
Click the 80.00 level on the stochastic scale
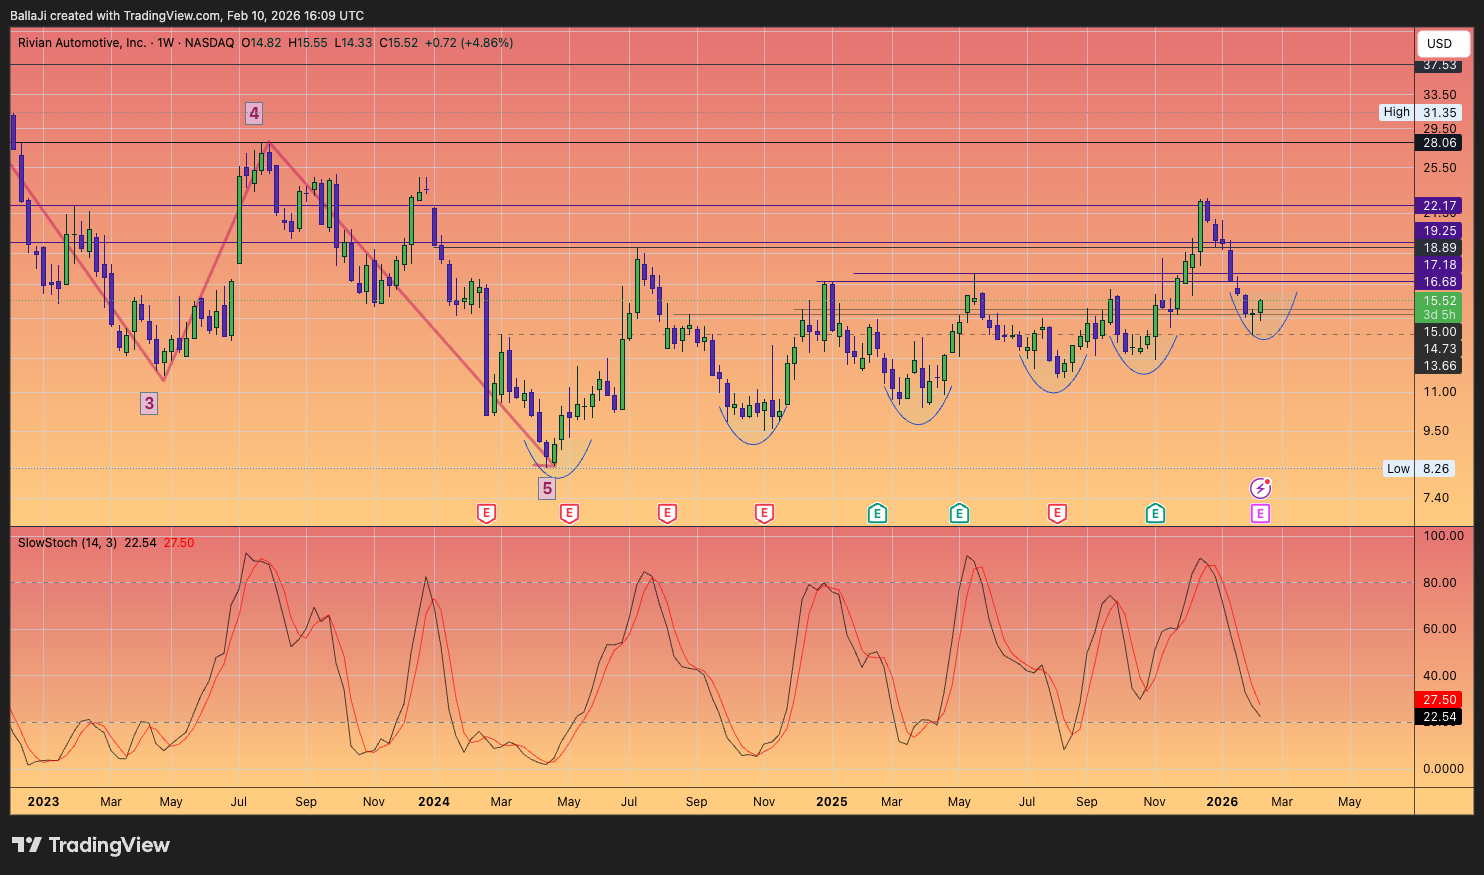click(1440, 583)
